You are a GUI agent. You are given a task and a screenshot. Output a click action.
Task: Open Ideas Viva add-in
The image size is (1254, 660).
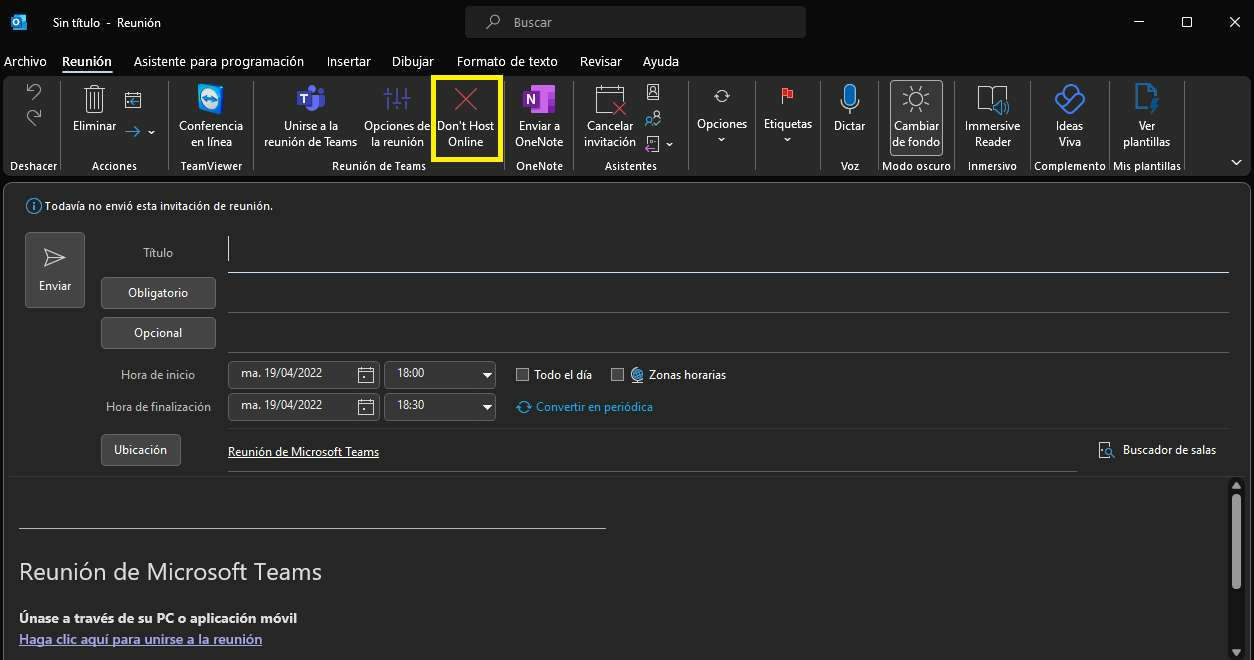[1069, 117]
